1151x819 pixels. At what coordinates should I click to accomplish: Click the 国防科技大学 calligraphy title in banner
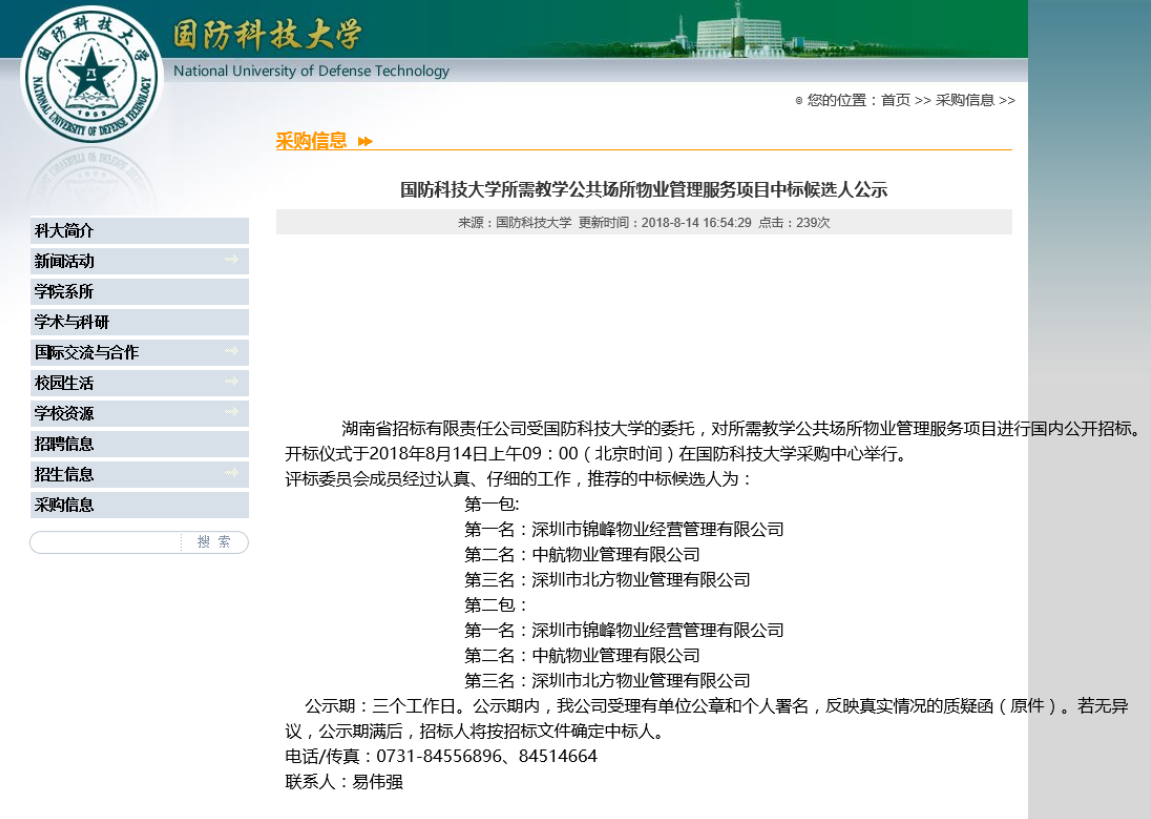268,35
